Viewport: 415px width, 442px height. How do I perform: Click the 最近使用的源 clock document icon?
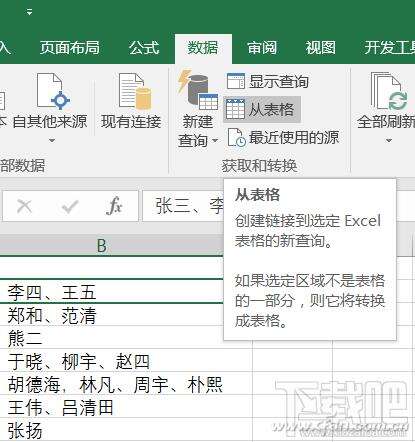click(x=236, y=137)
